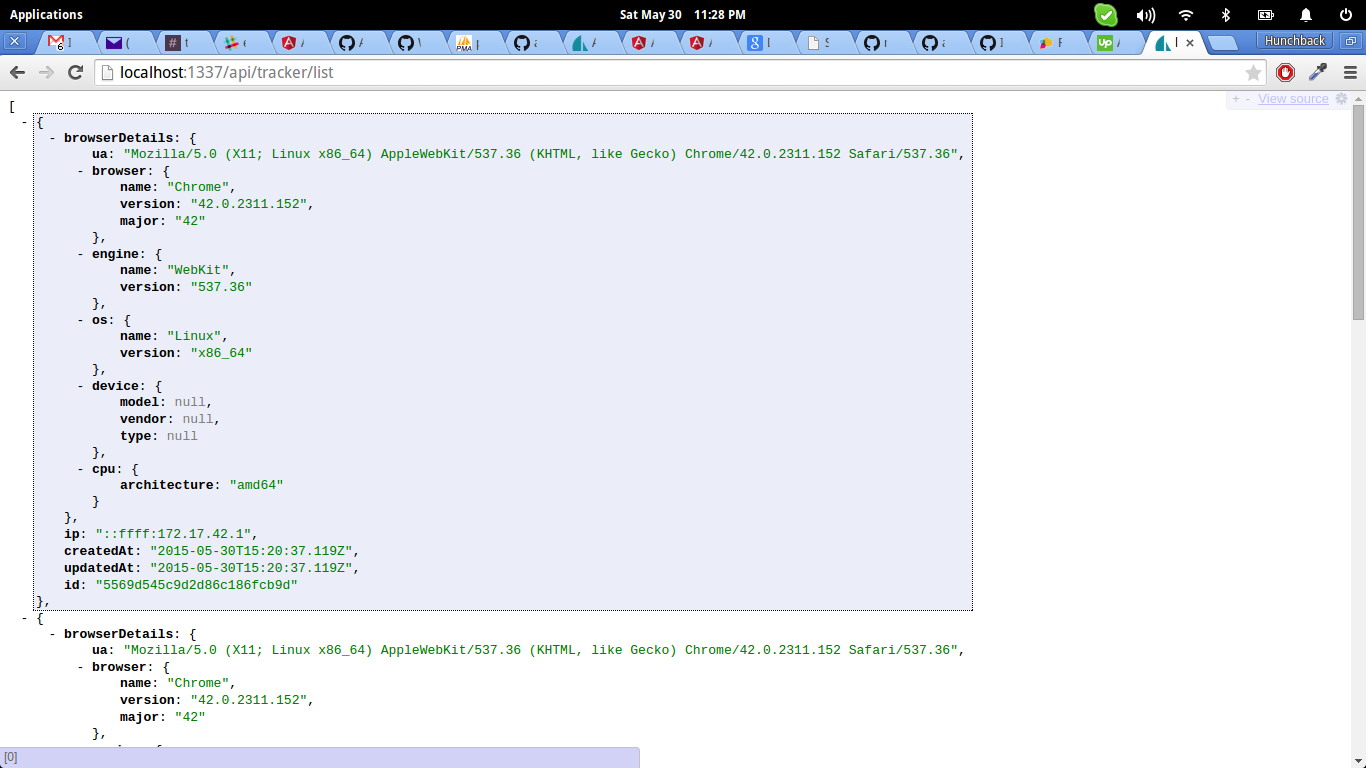Click the updatedAt timestamp value
This screenshot has height=768, width=1366.
pos(252,569)
